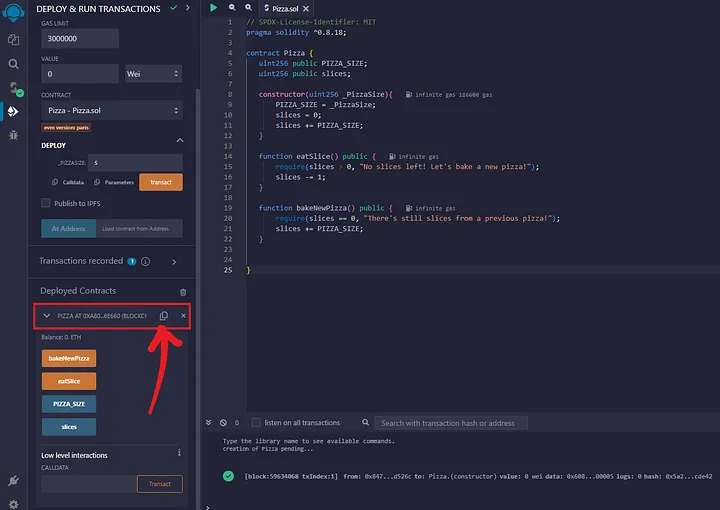Click the green Run script play icon
Viewport: 720px width, 510px height.
pos(213,7)
